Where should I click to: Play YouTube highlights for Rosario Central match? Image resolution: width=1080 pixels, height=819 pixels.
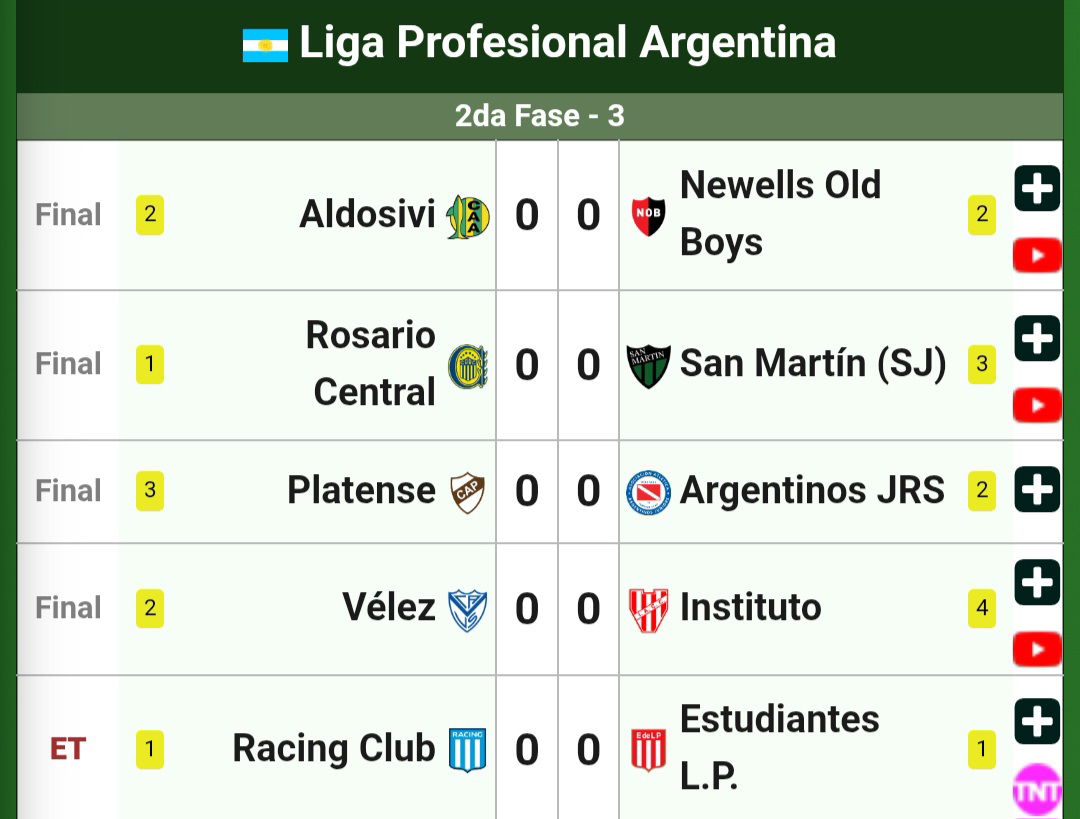point(1037,405)
